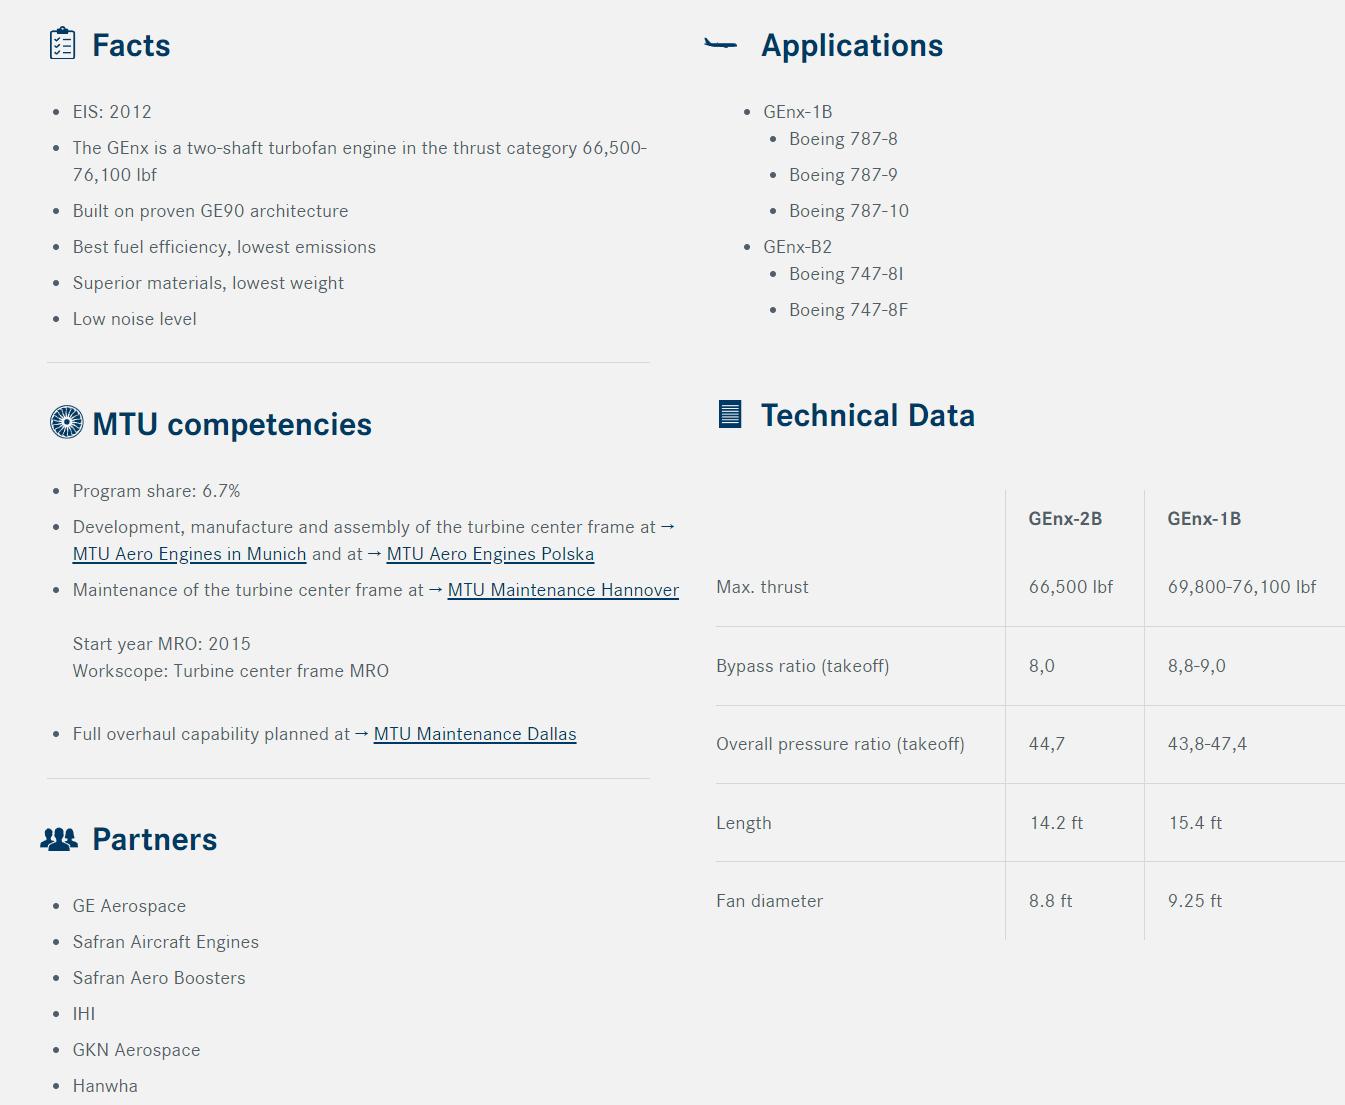Click the document icon beside Technical Data
This screenshot has height=1105, width=1345.
[730, 414]
